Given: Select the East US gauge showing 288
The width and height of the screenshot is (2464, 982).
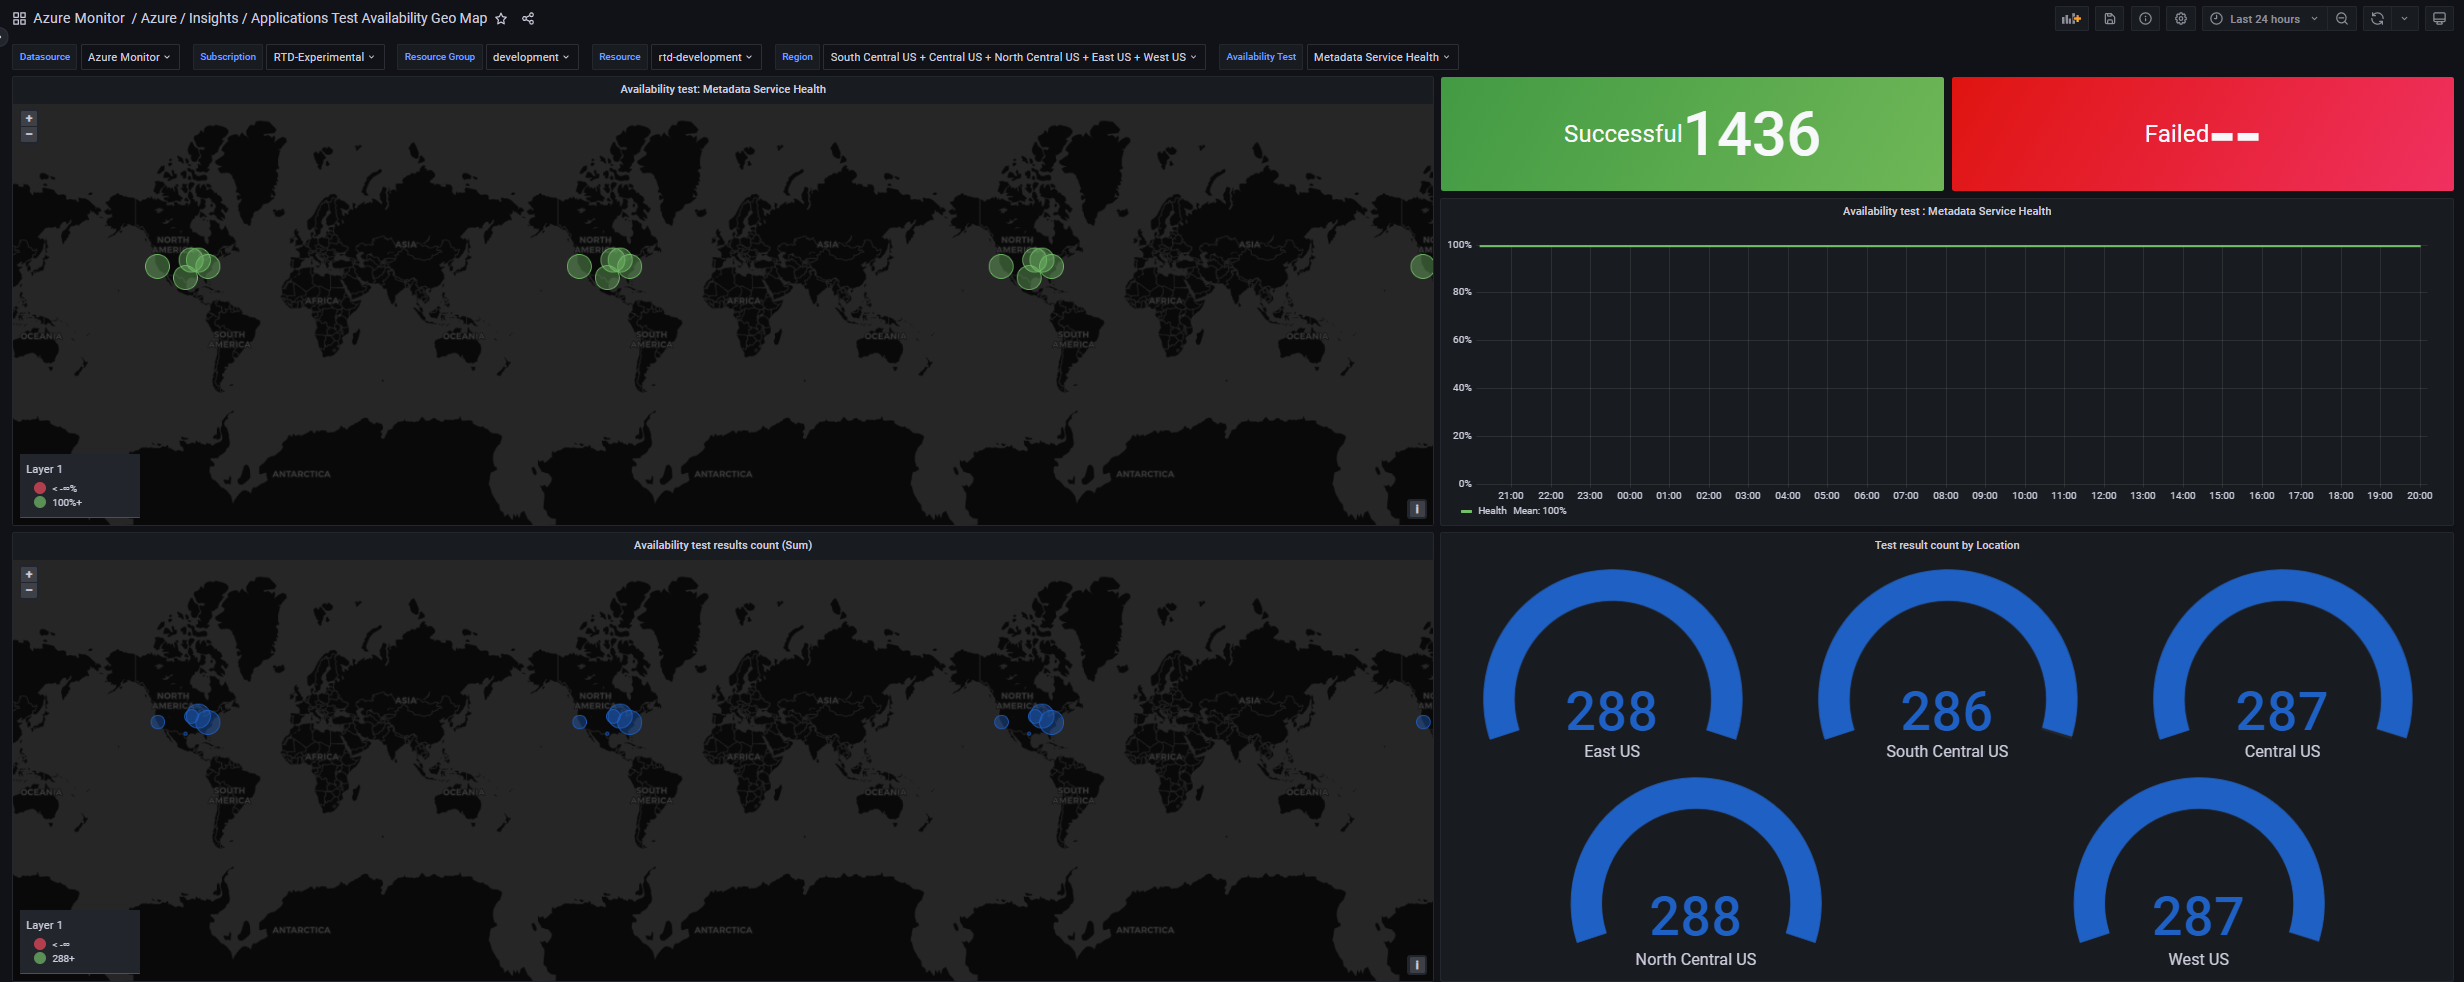Looking at the screenshot, I should tap(1612, 664).
